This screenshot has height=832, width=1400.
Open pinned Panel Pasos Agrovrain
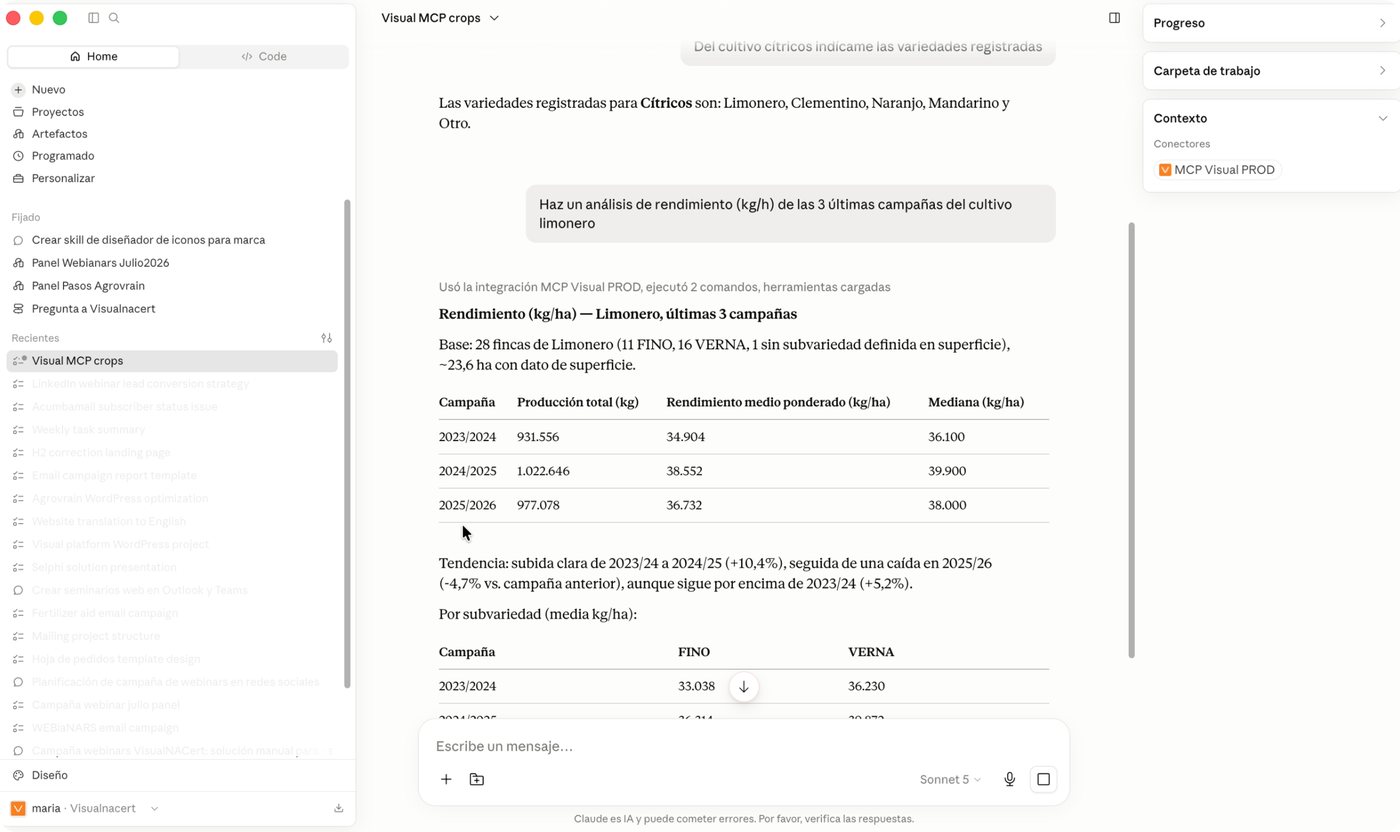click(x=88, y=286)
